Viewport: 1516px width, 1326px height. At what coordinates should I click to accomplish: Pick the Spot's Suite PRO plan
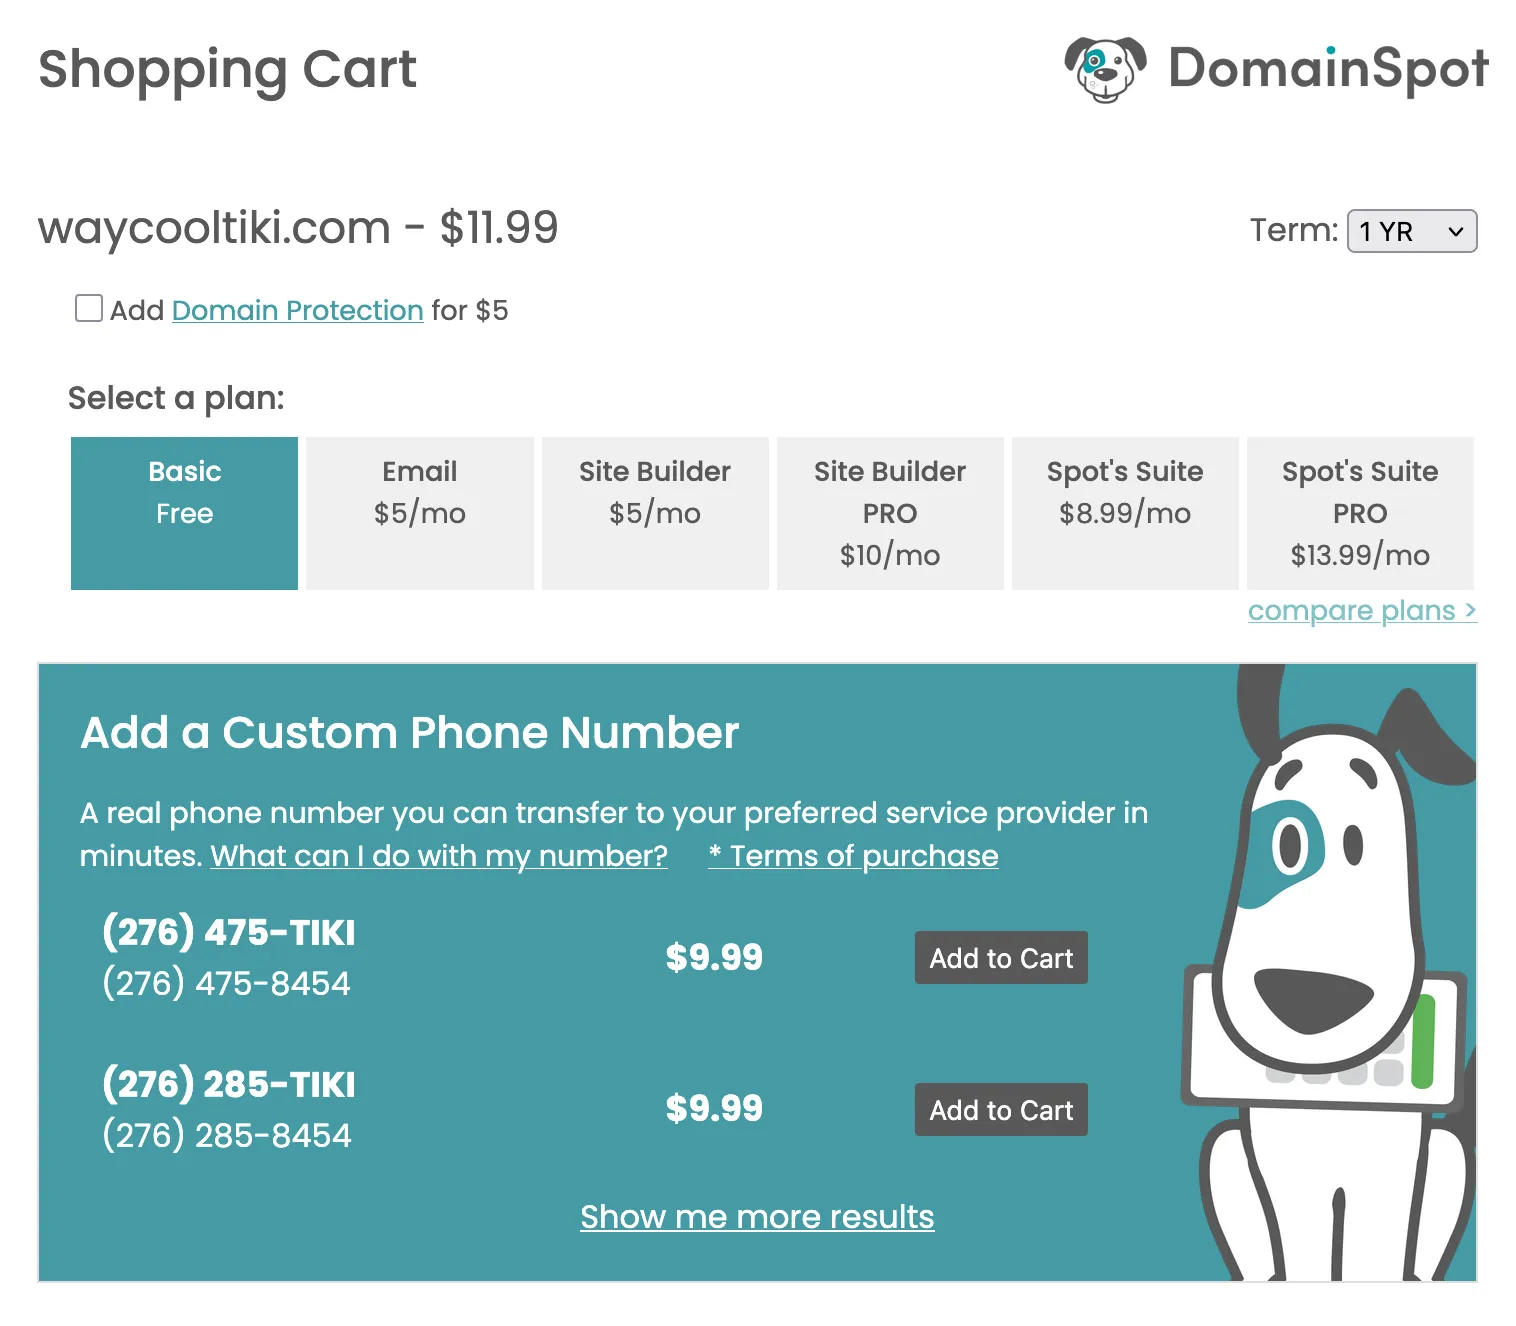[1360, 513]
